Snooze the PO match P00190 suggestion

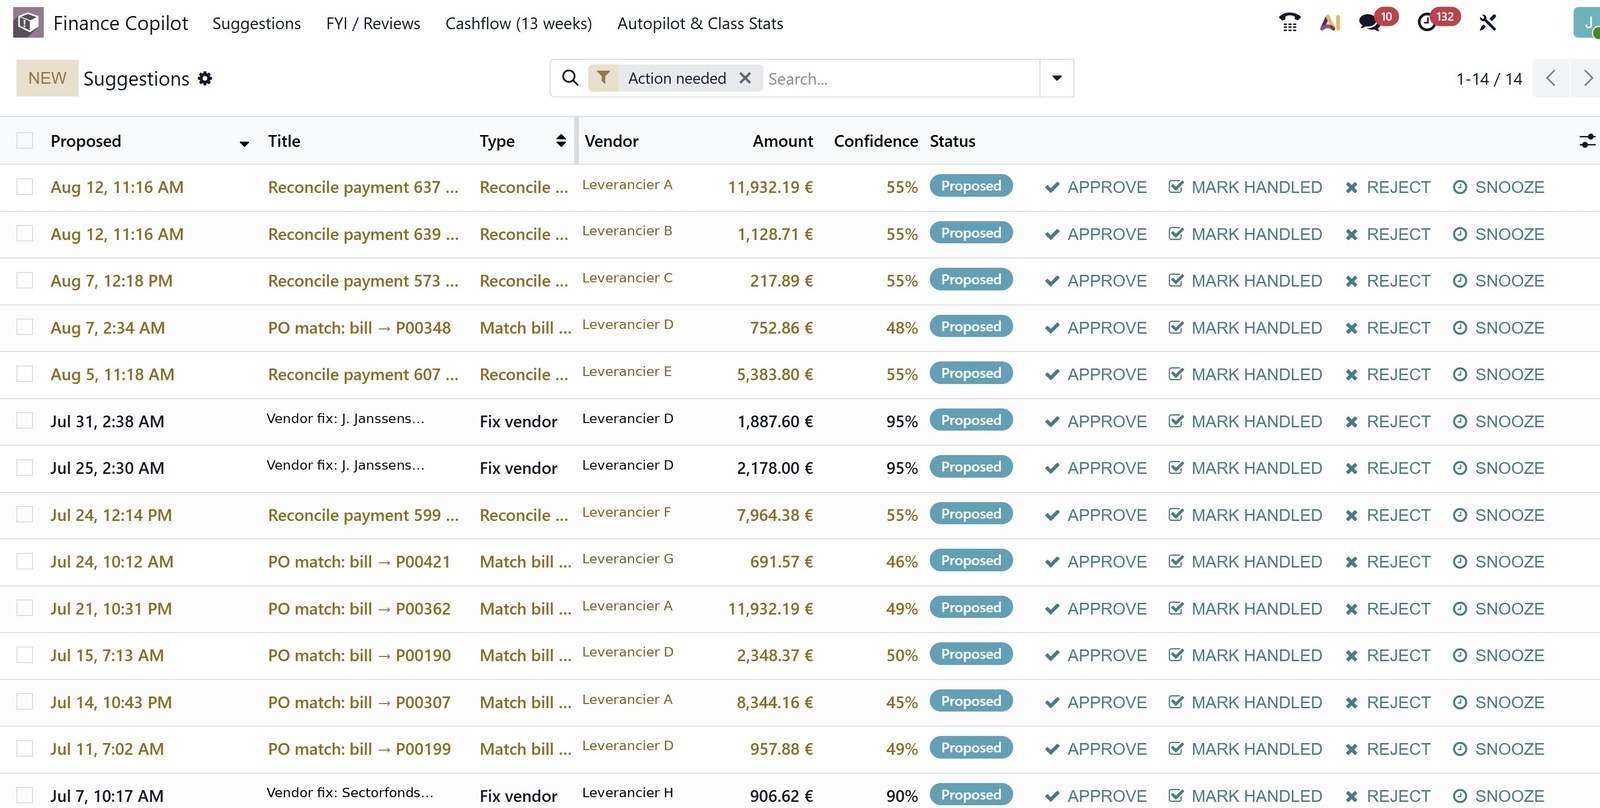(1498, 655)
